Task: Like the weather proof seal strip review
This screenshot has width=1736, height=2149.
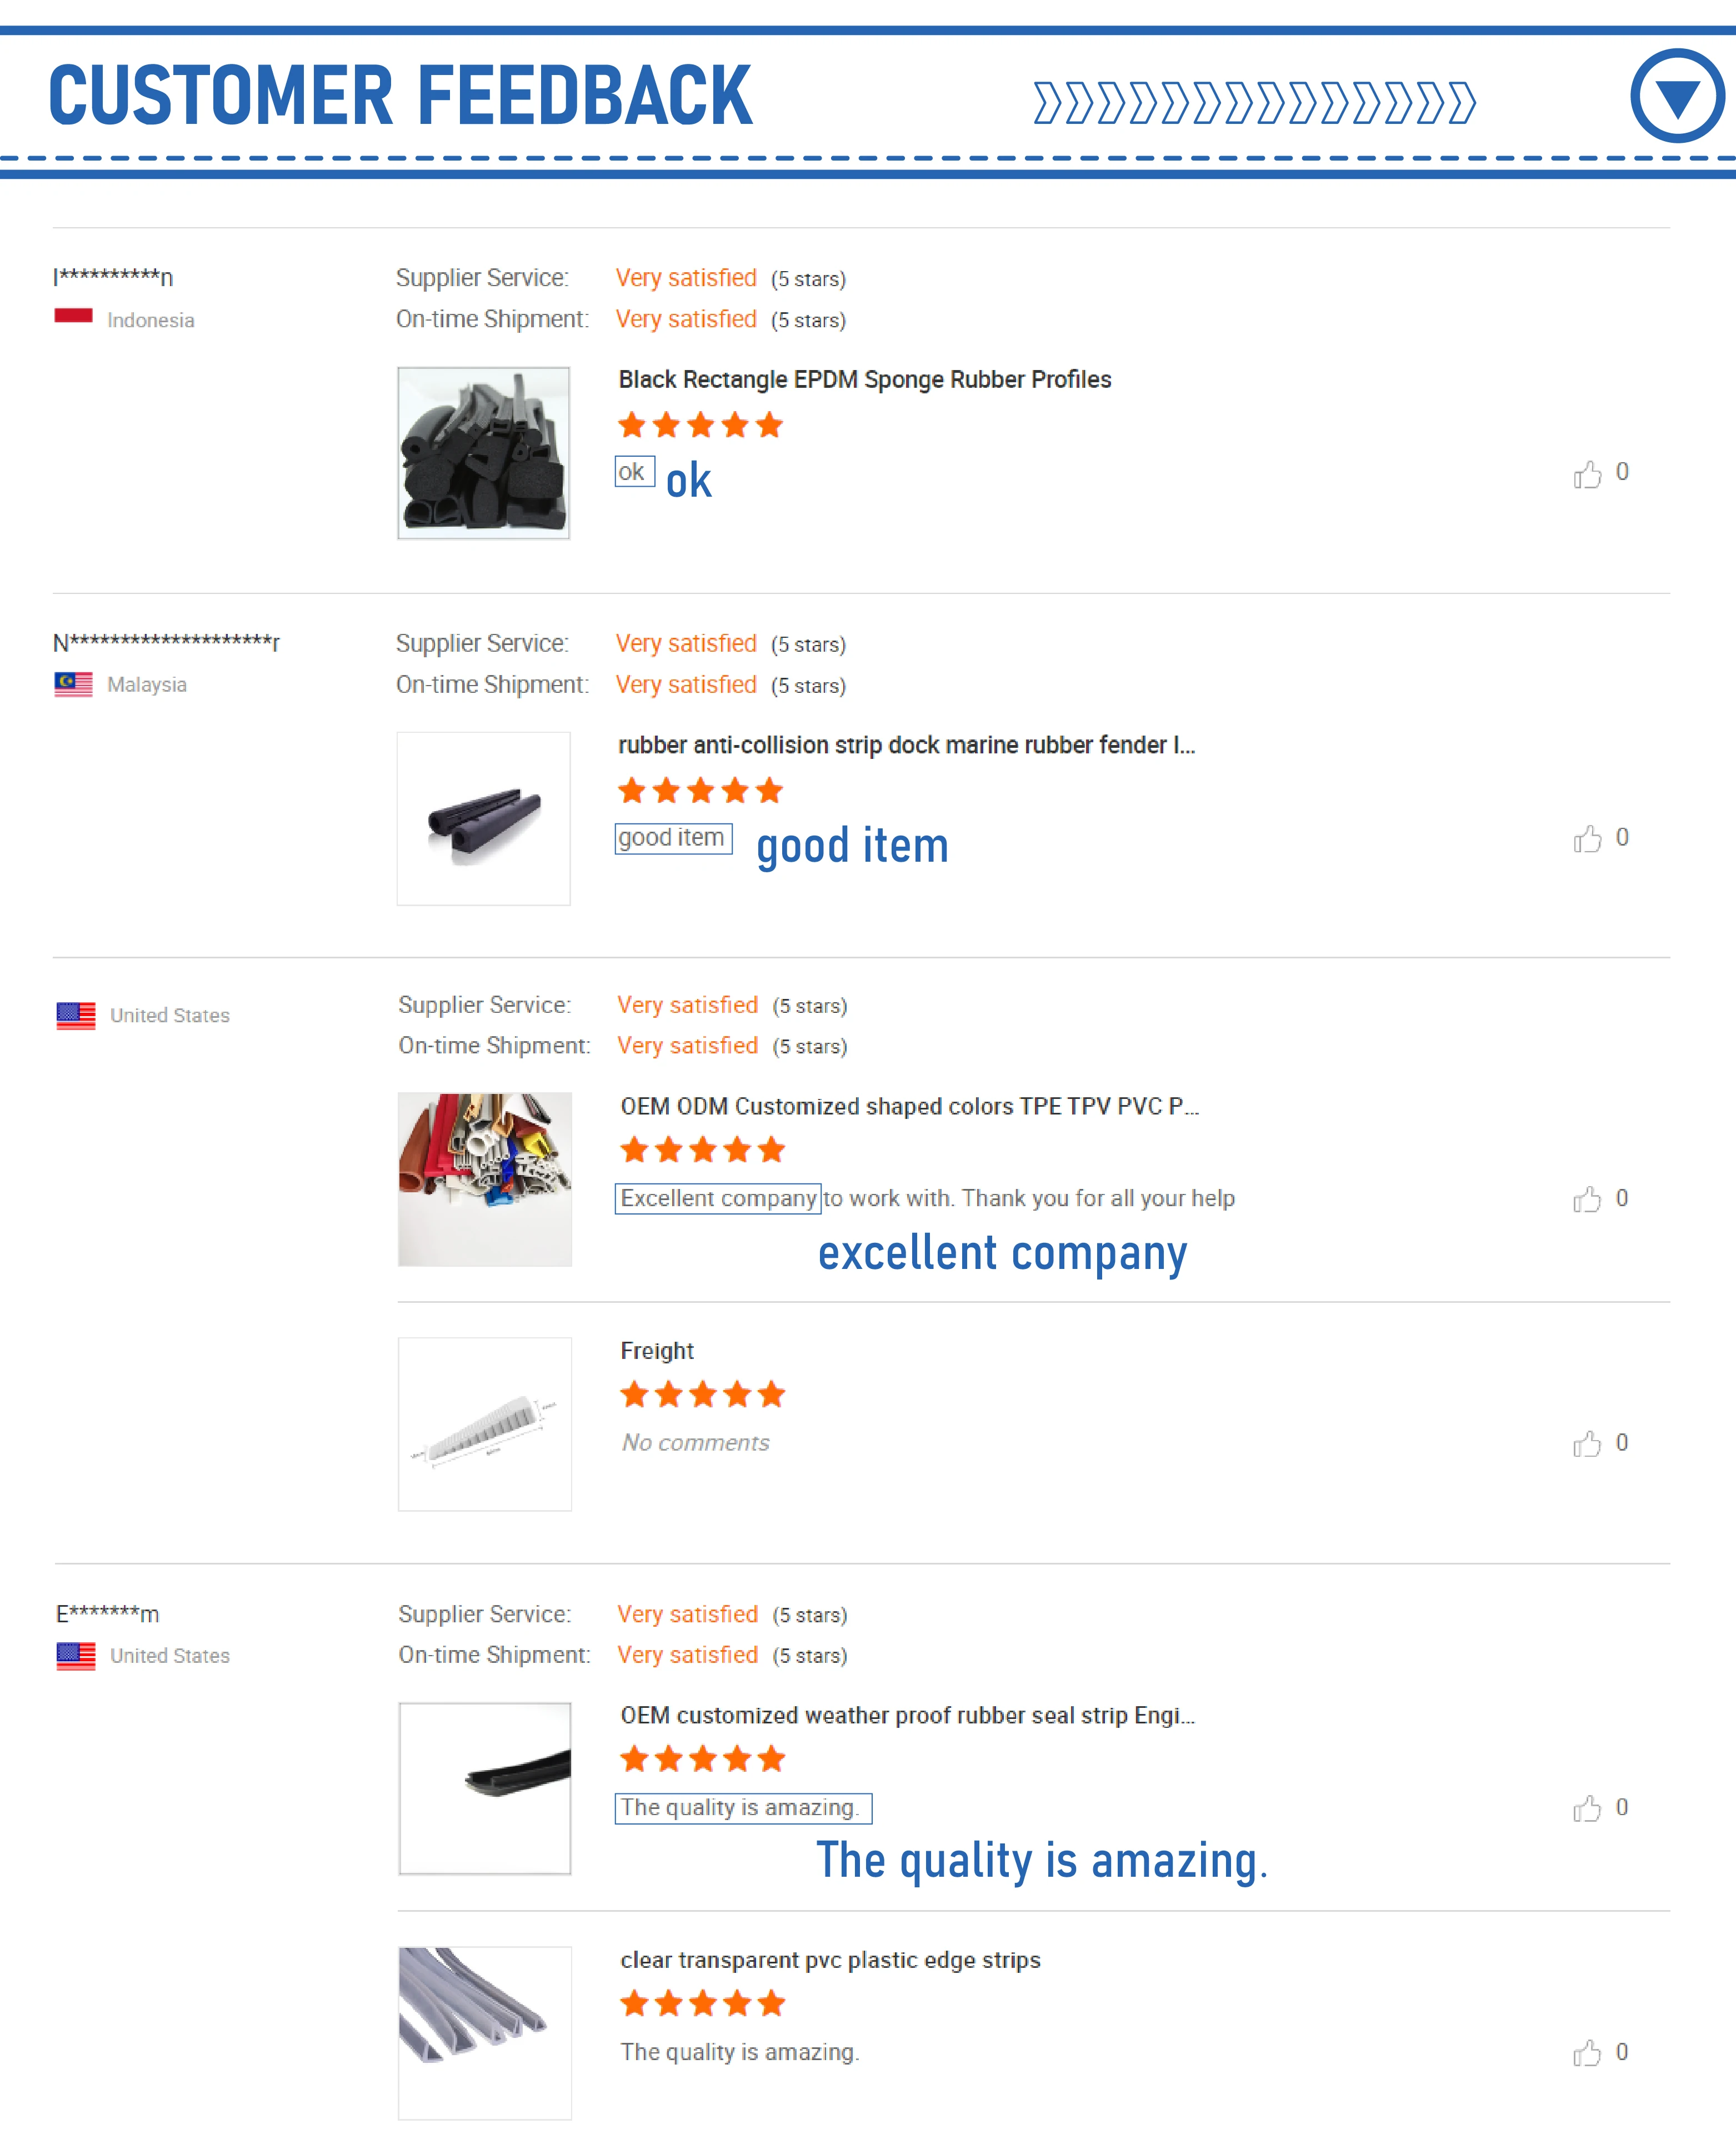Action: point(1587,1808)
